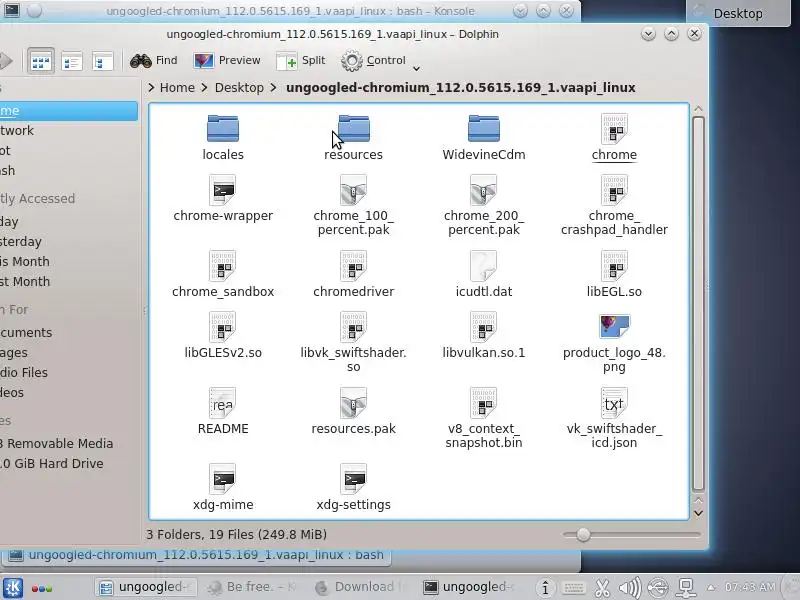Select the resources folder
The image size is (800, 600).
pyautogui.click(x=354, y=137)
